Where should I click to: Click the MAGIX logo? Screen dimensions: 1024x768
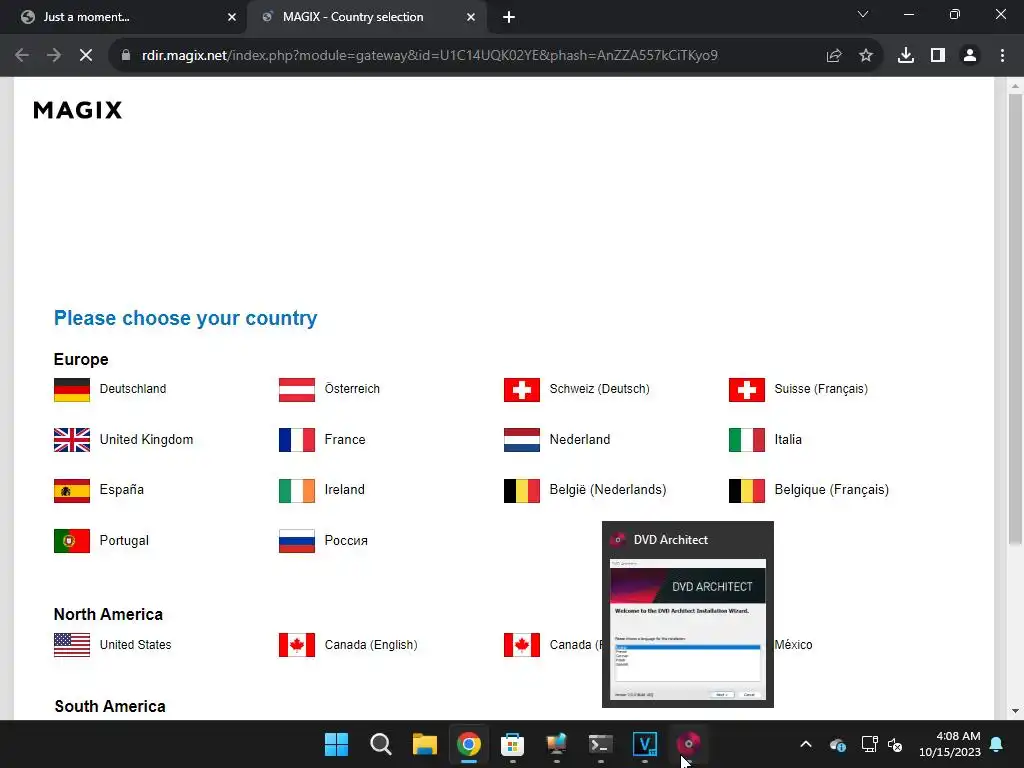tap(78, 110)
